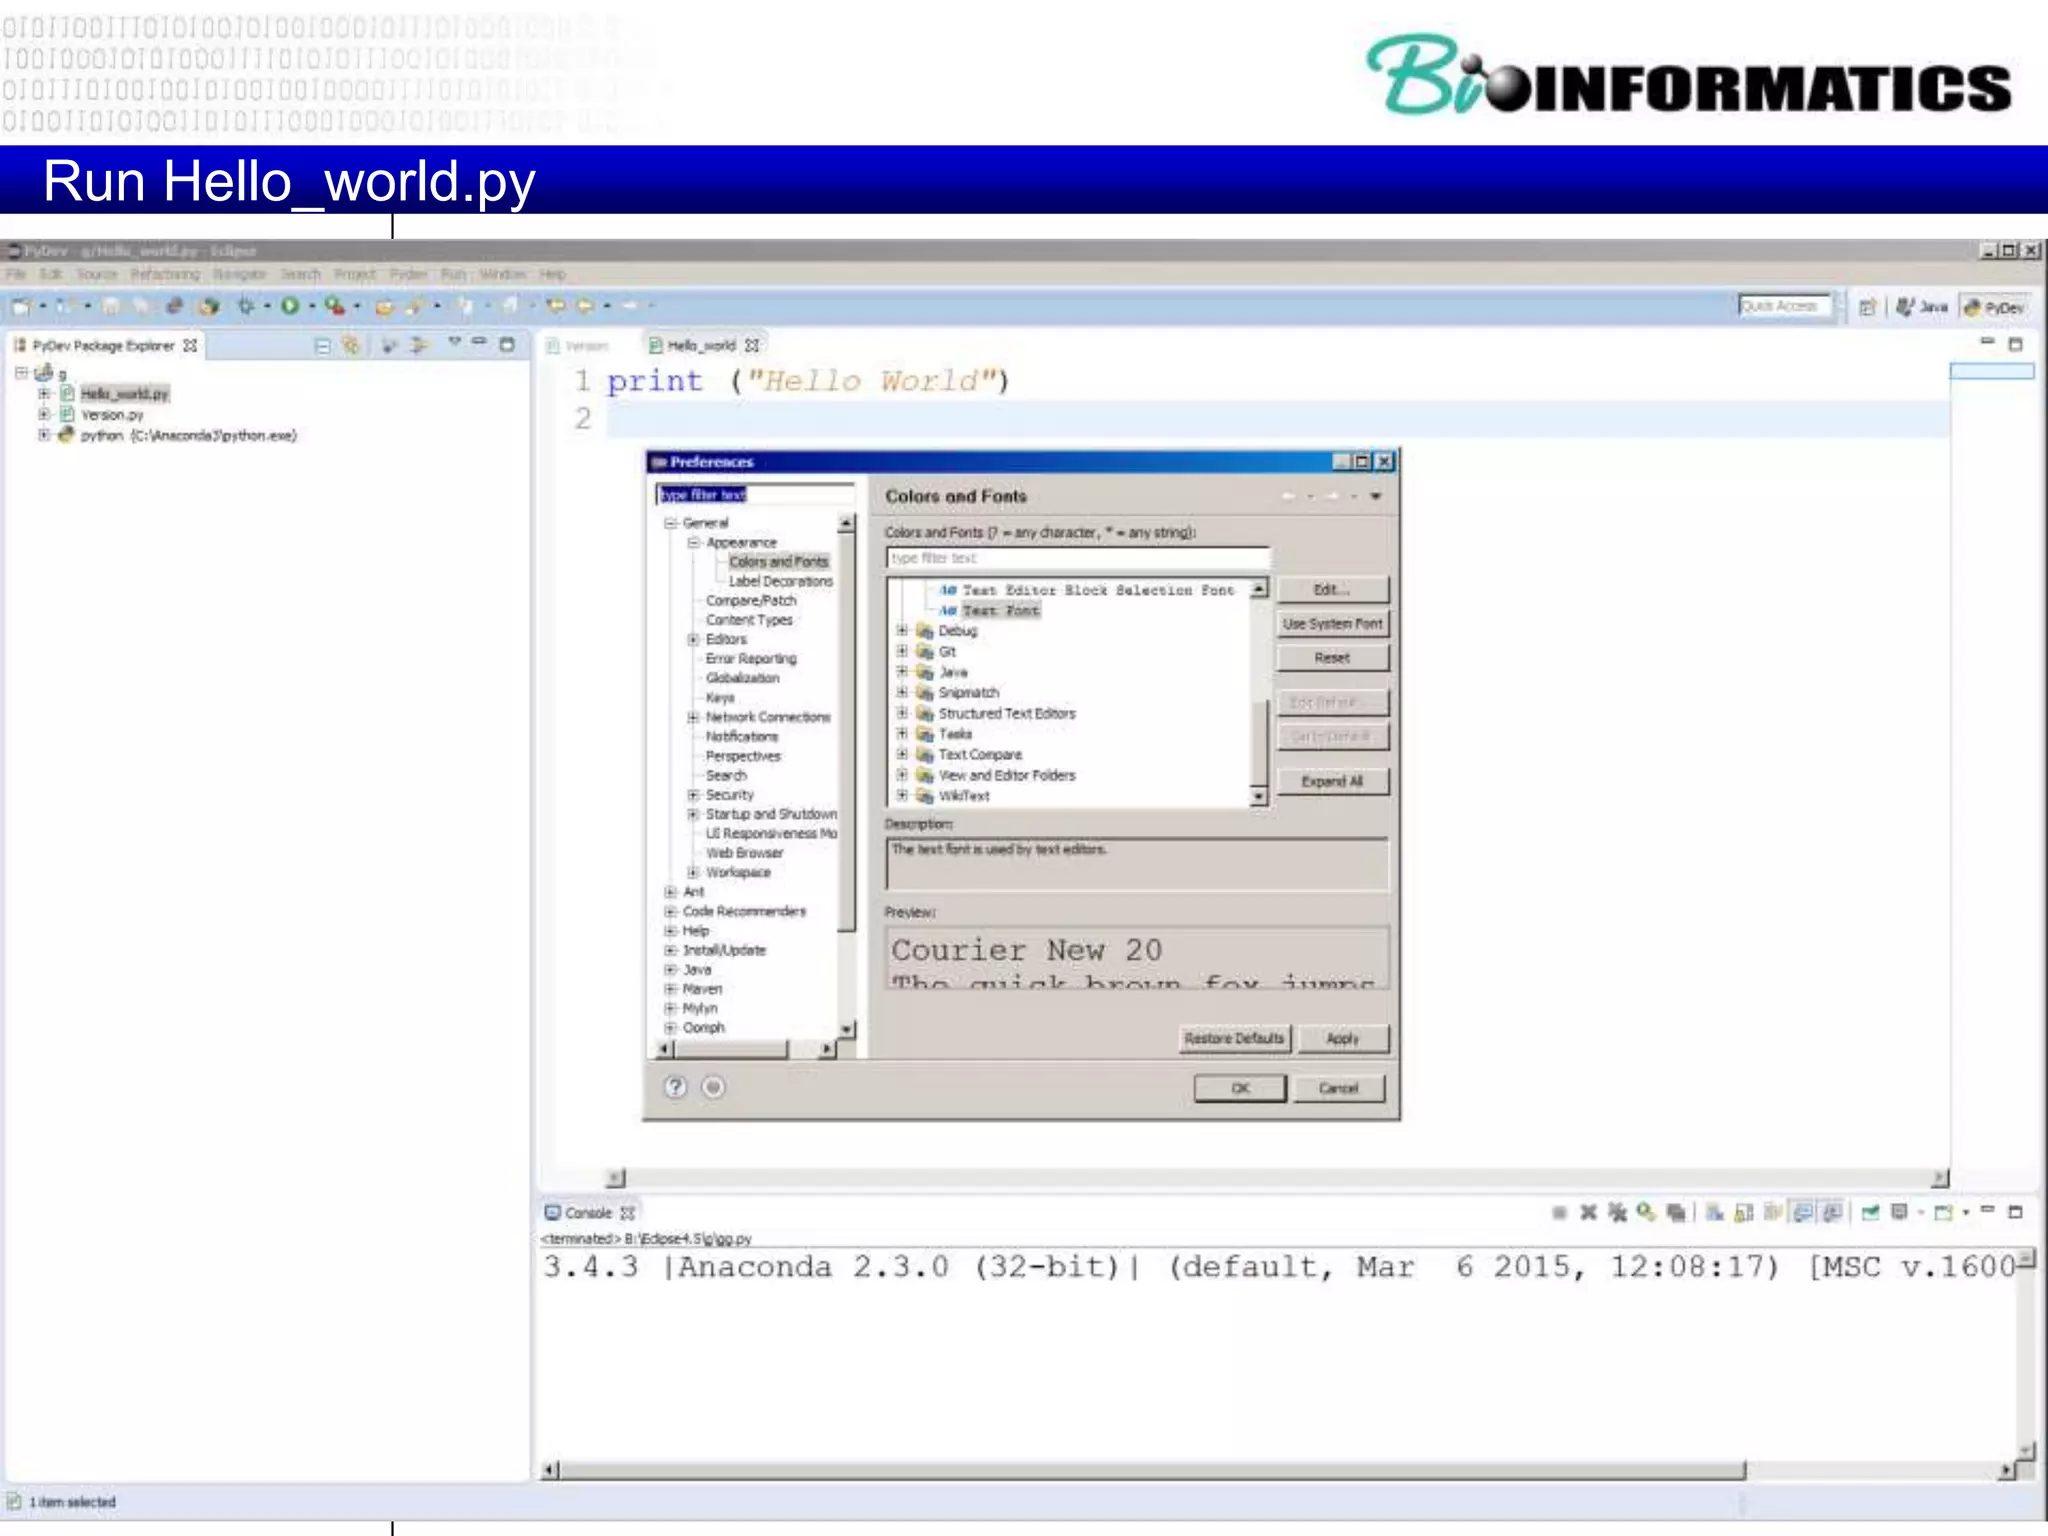Click the Help question mark in Preferences
The height and width of the screenshot is (1536, 2048).
pyautogui.click(x=676, y=1087)
